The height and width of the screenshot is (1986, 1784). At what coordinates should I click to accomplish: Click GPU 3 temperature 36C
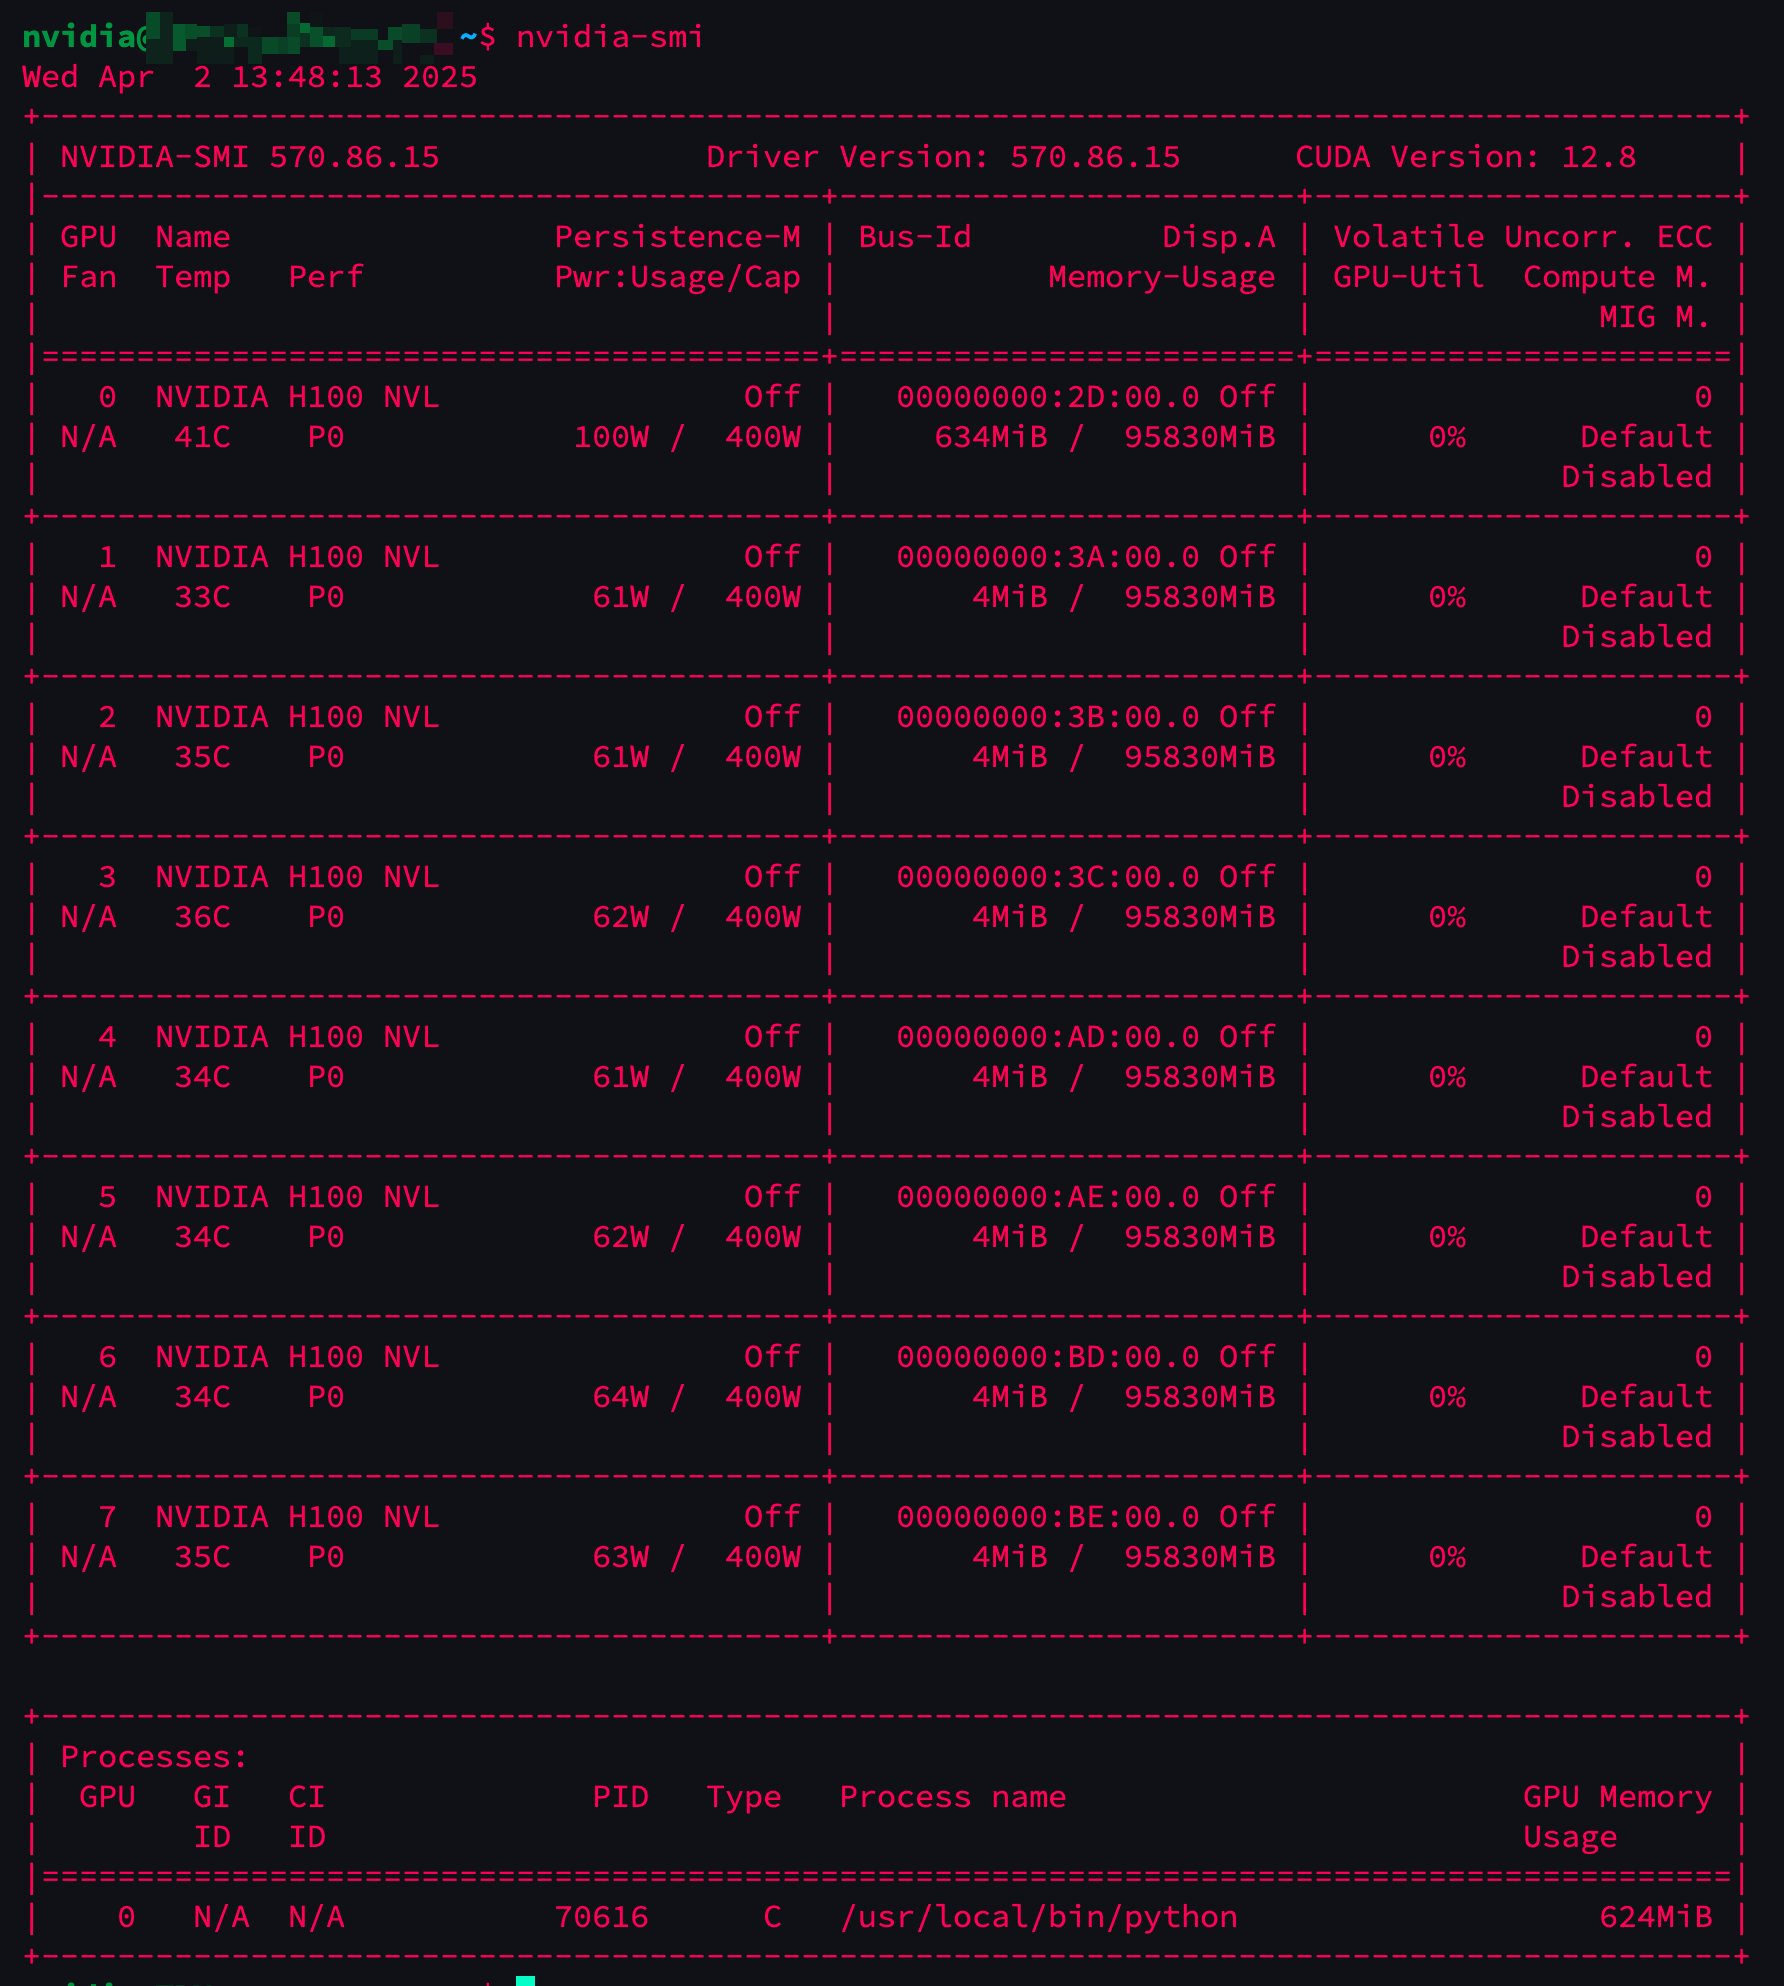(x=203, y=917)
